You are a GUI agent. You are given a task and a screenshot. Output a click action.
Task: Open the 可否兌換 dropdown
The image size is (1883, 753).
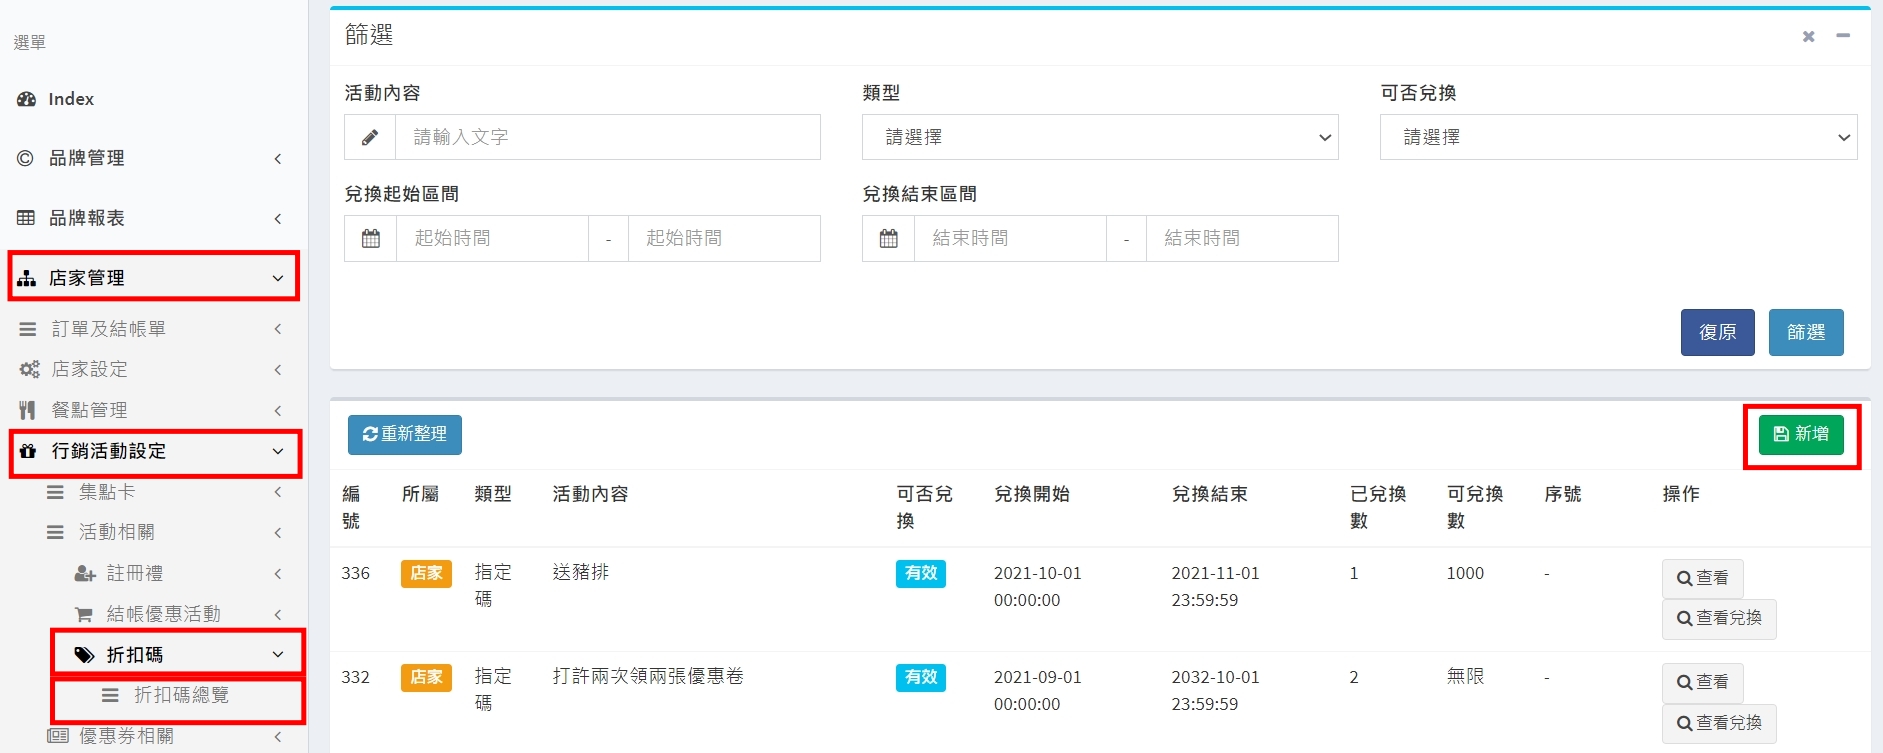click(1617, 137)
